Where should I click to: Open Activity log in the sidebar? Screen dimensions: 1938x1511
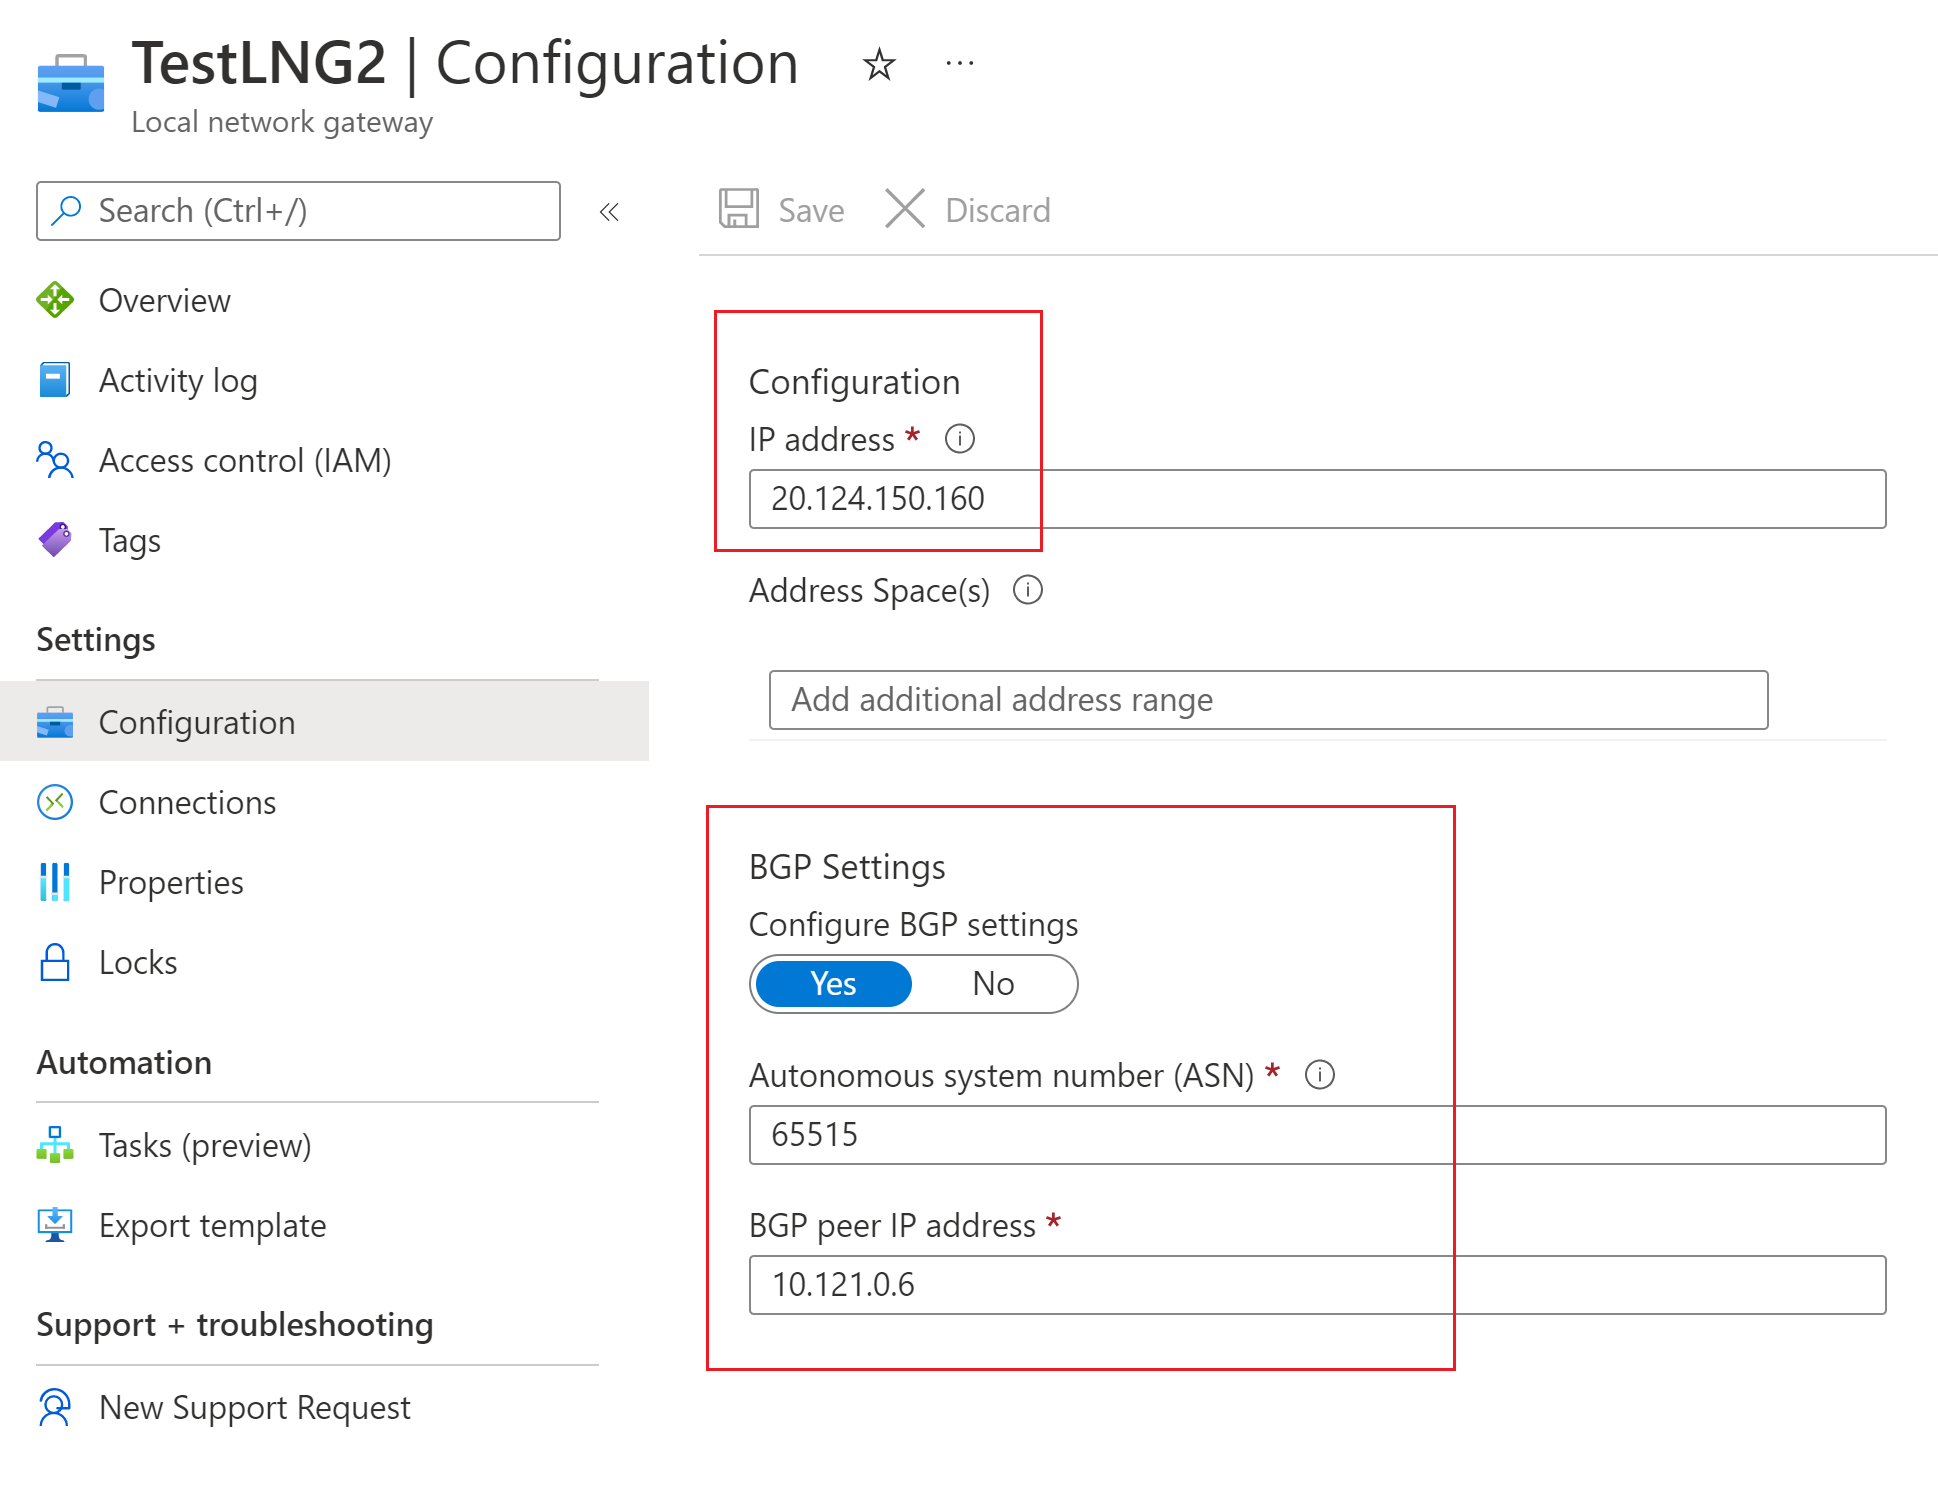click(x=178, y=380)
